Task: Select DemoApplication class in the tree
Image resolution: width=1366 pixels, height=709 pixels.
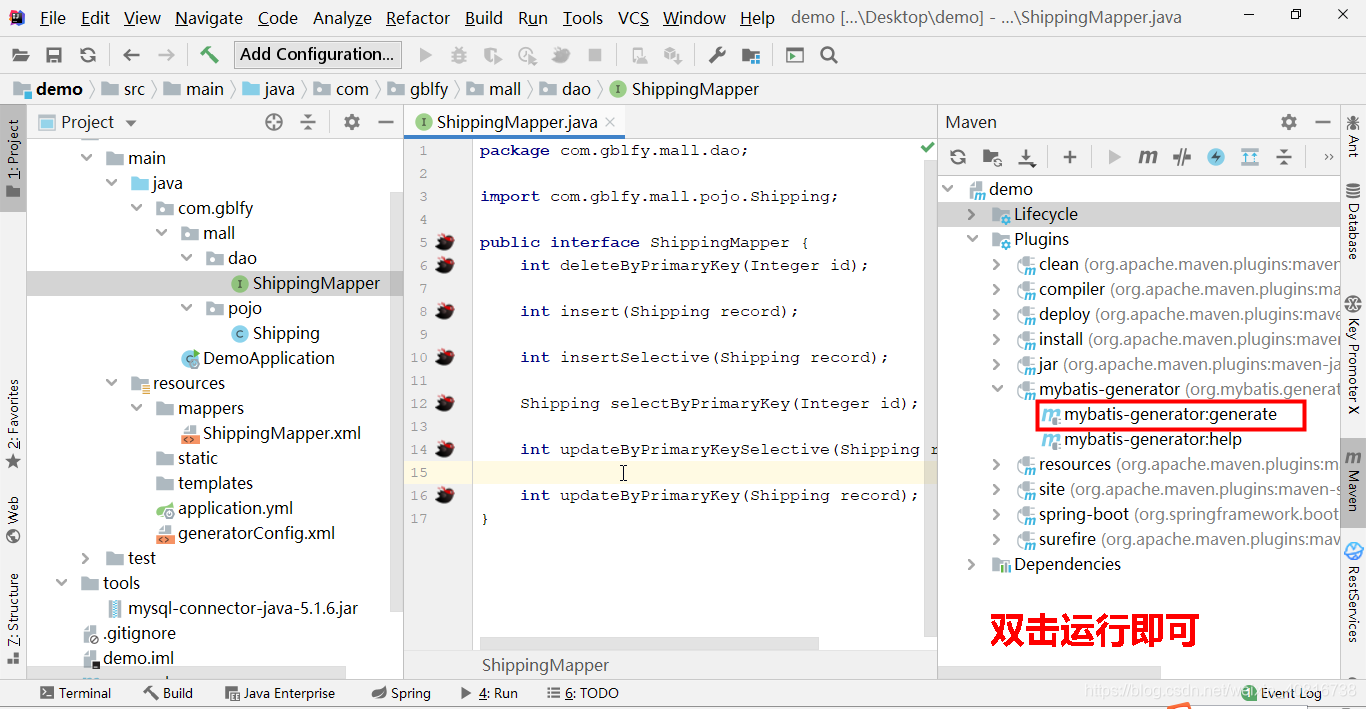Action: click(x=269, y=358)
